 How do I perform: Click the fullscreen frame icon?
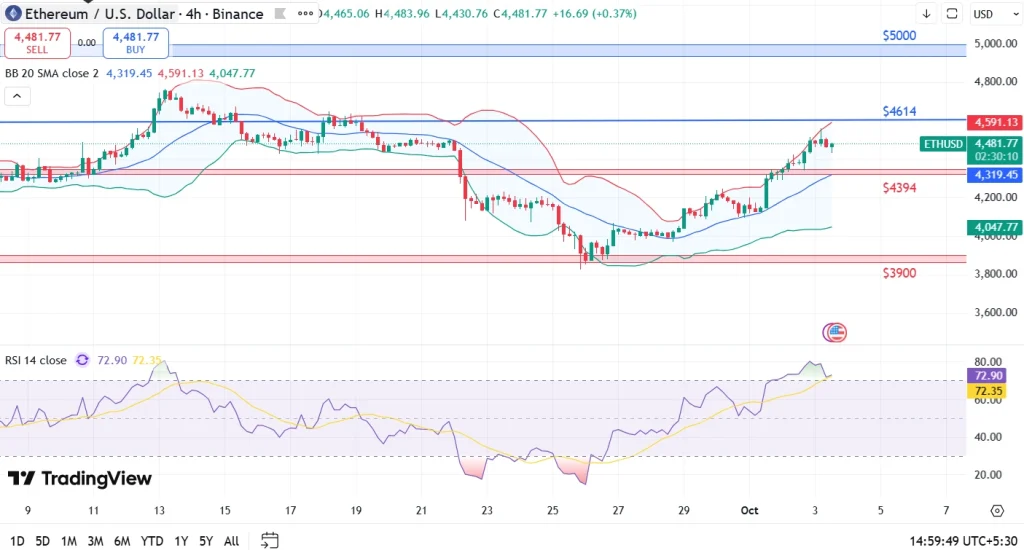tap(952, 14)
